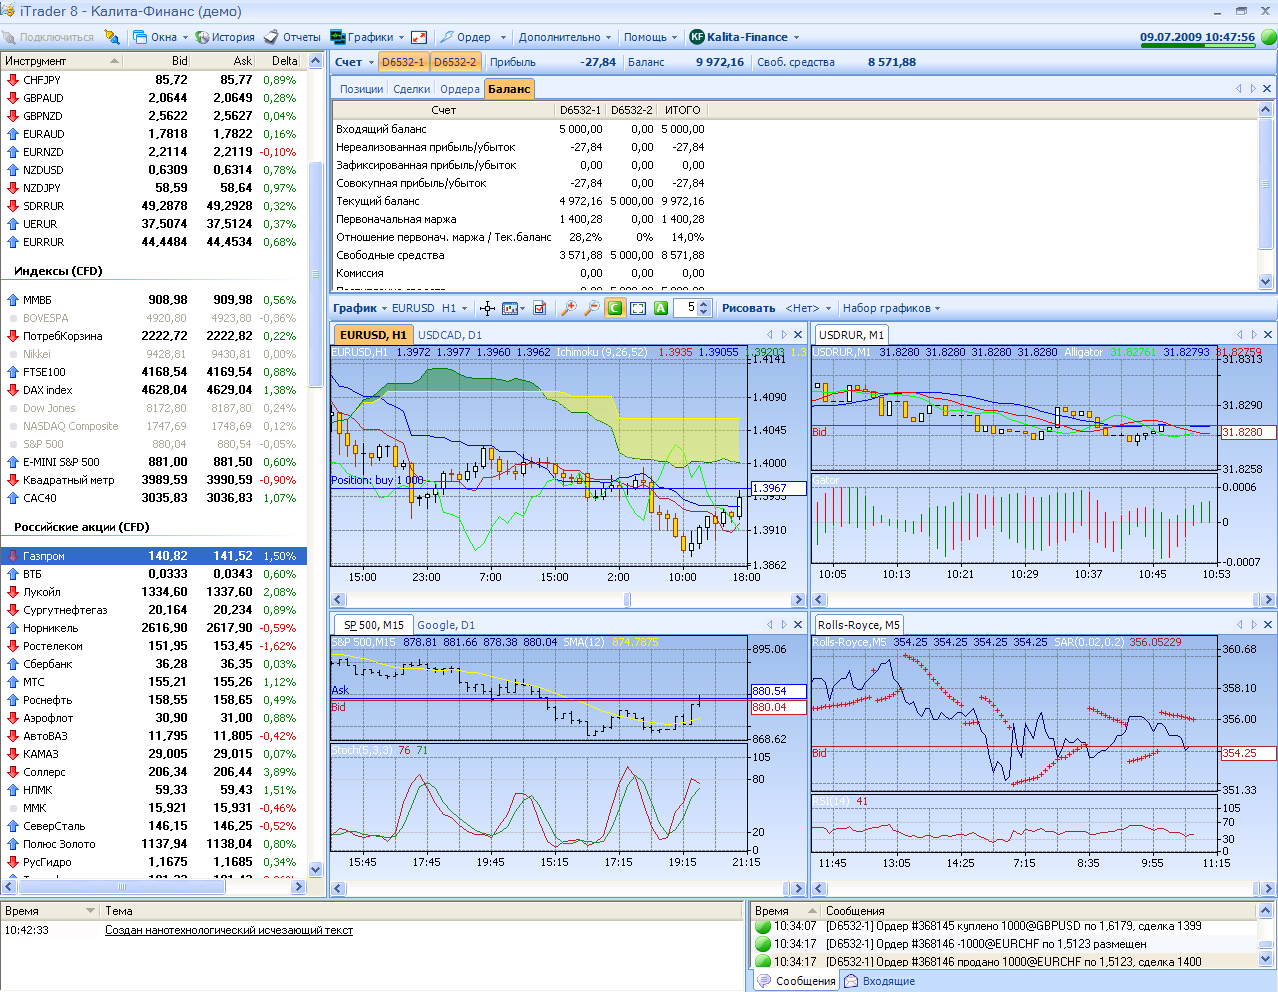
Task: Click the Сбербанк stock row
Action: pos(153,664)
